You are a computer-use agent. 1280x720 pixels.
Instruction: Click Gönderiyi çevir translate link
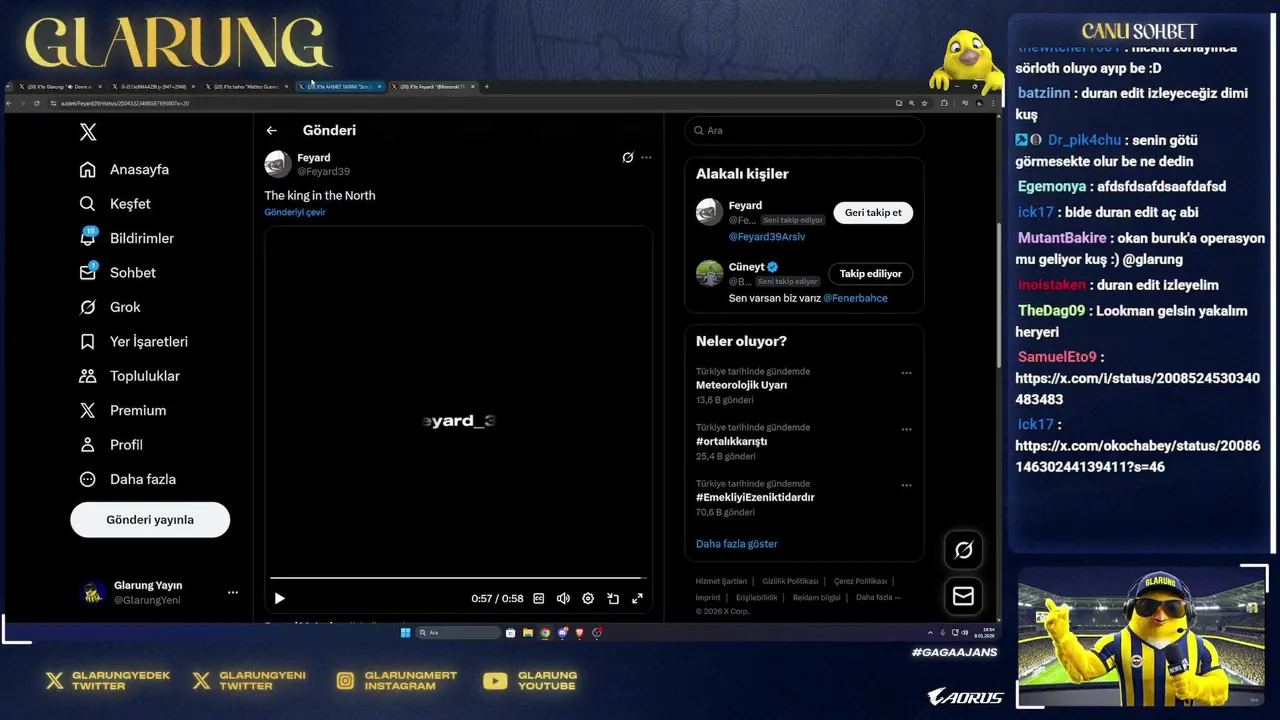(x=295, y=213)
